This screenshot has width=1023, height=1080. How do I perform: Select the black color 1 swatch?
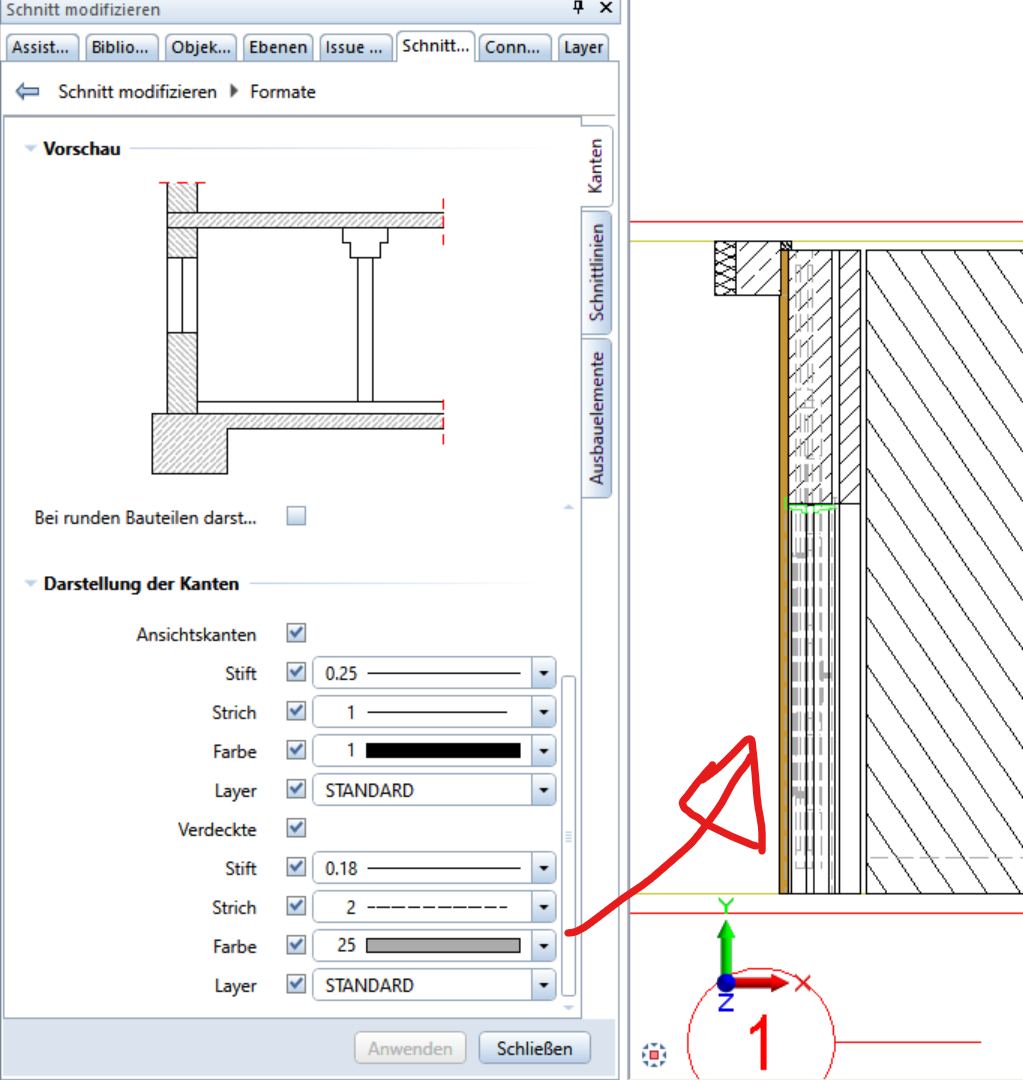pyautogui.click(x=443, y=752)
